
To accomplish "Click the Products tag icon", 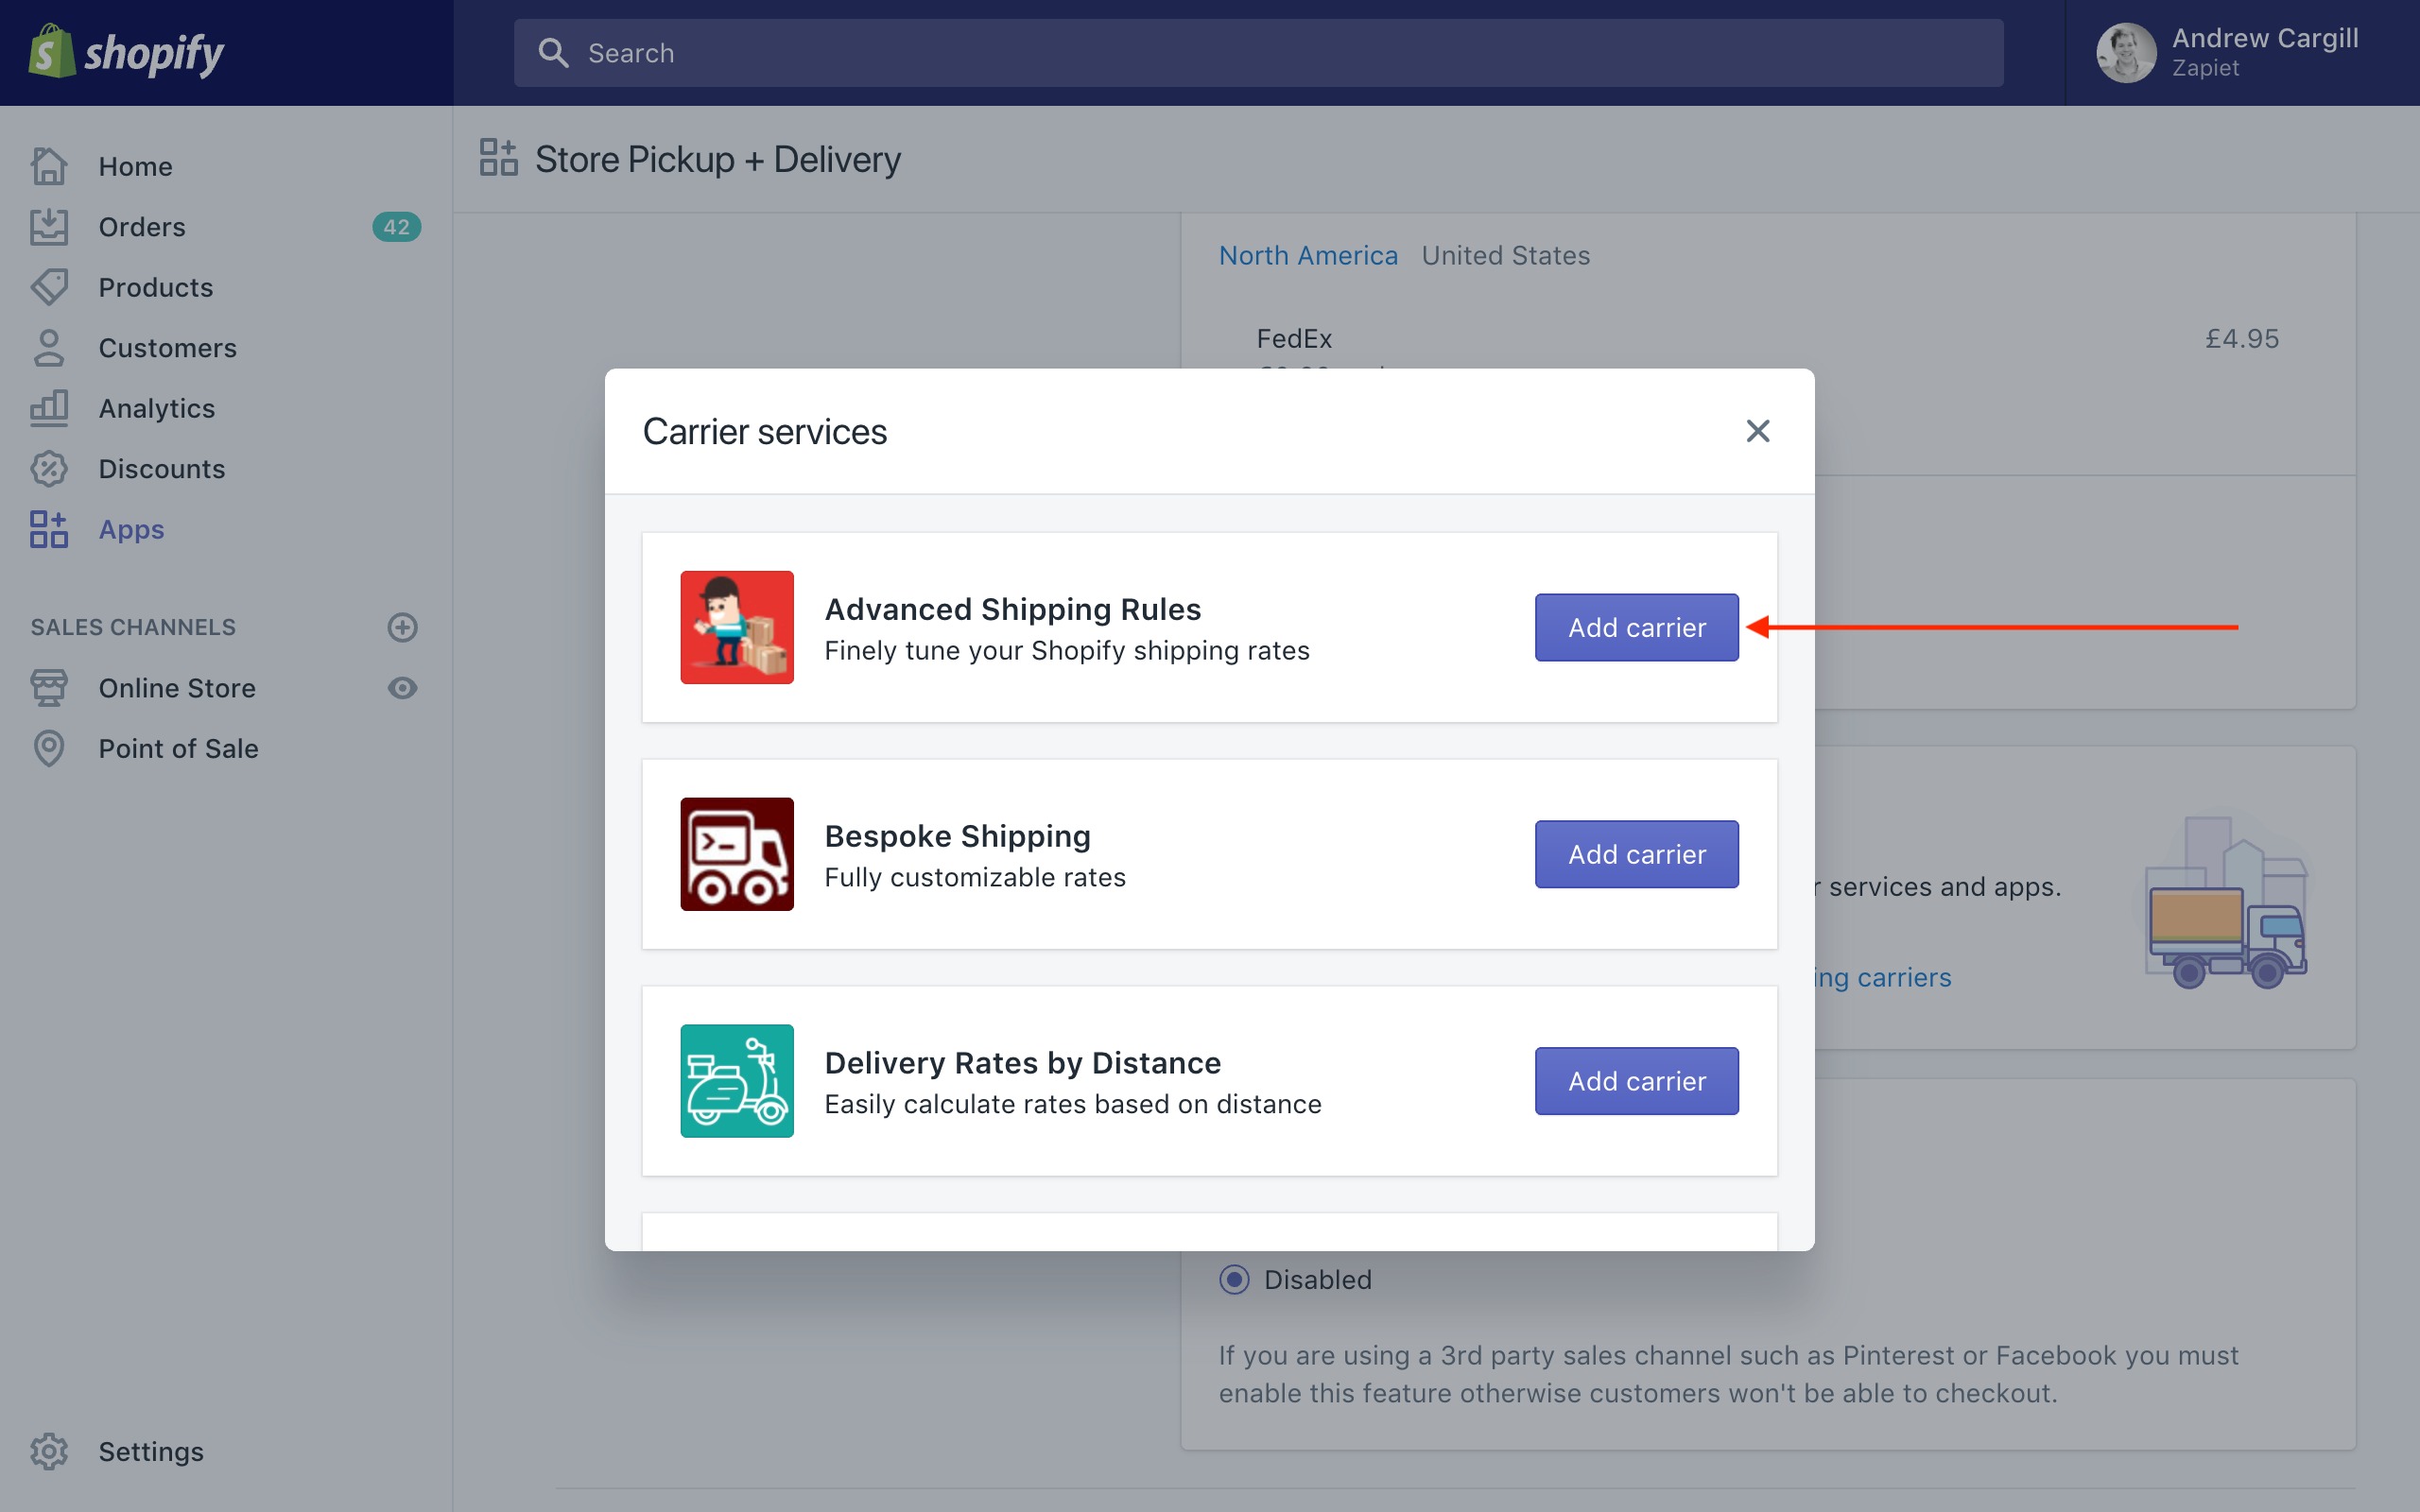I will coord(49,287).
